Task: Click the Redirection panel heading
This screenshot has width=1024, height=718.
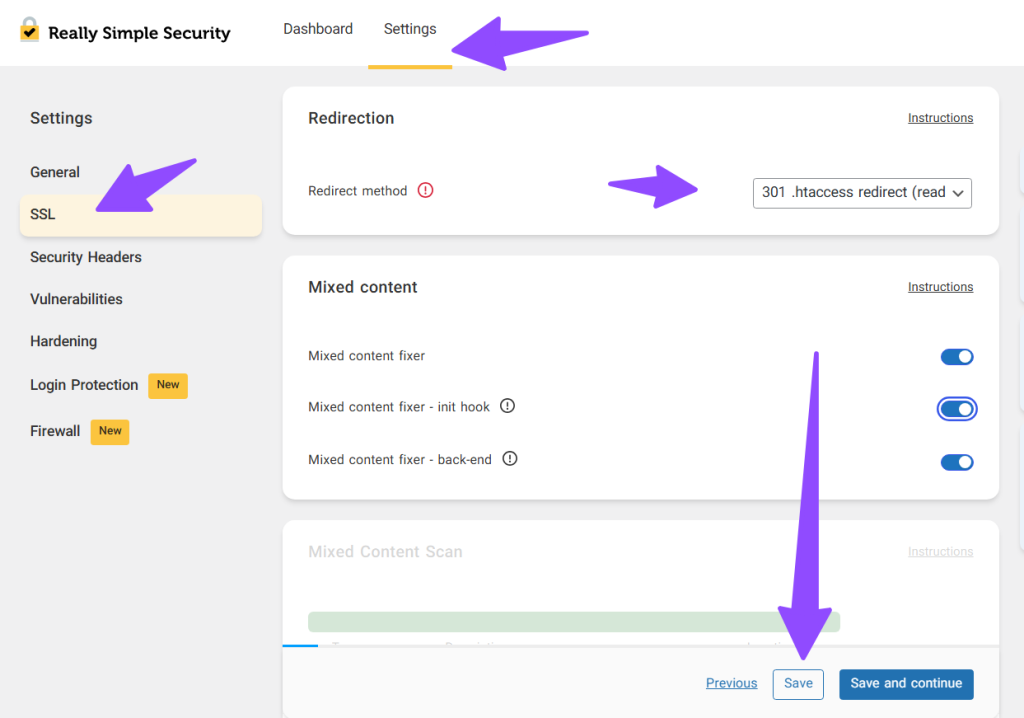Action: (351, 118)
